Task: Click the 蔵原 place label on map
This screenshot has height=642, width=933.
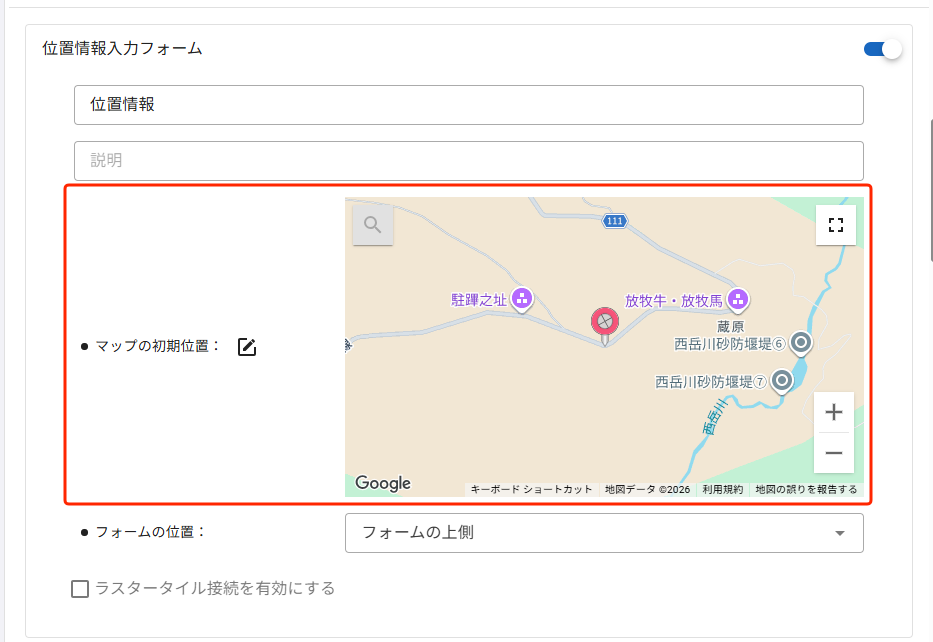Action: [x=730, y=327]
